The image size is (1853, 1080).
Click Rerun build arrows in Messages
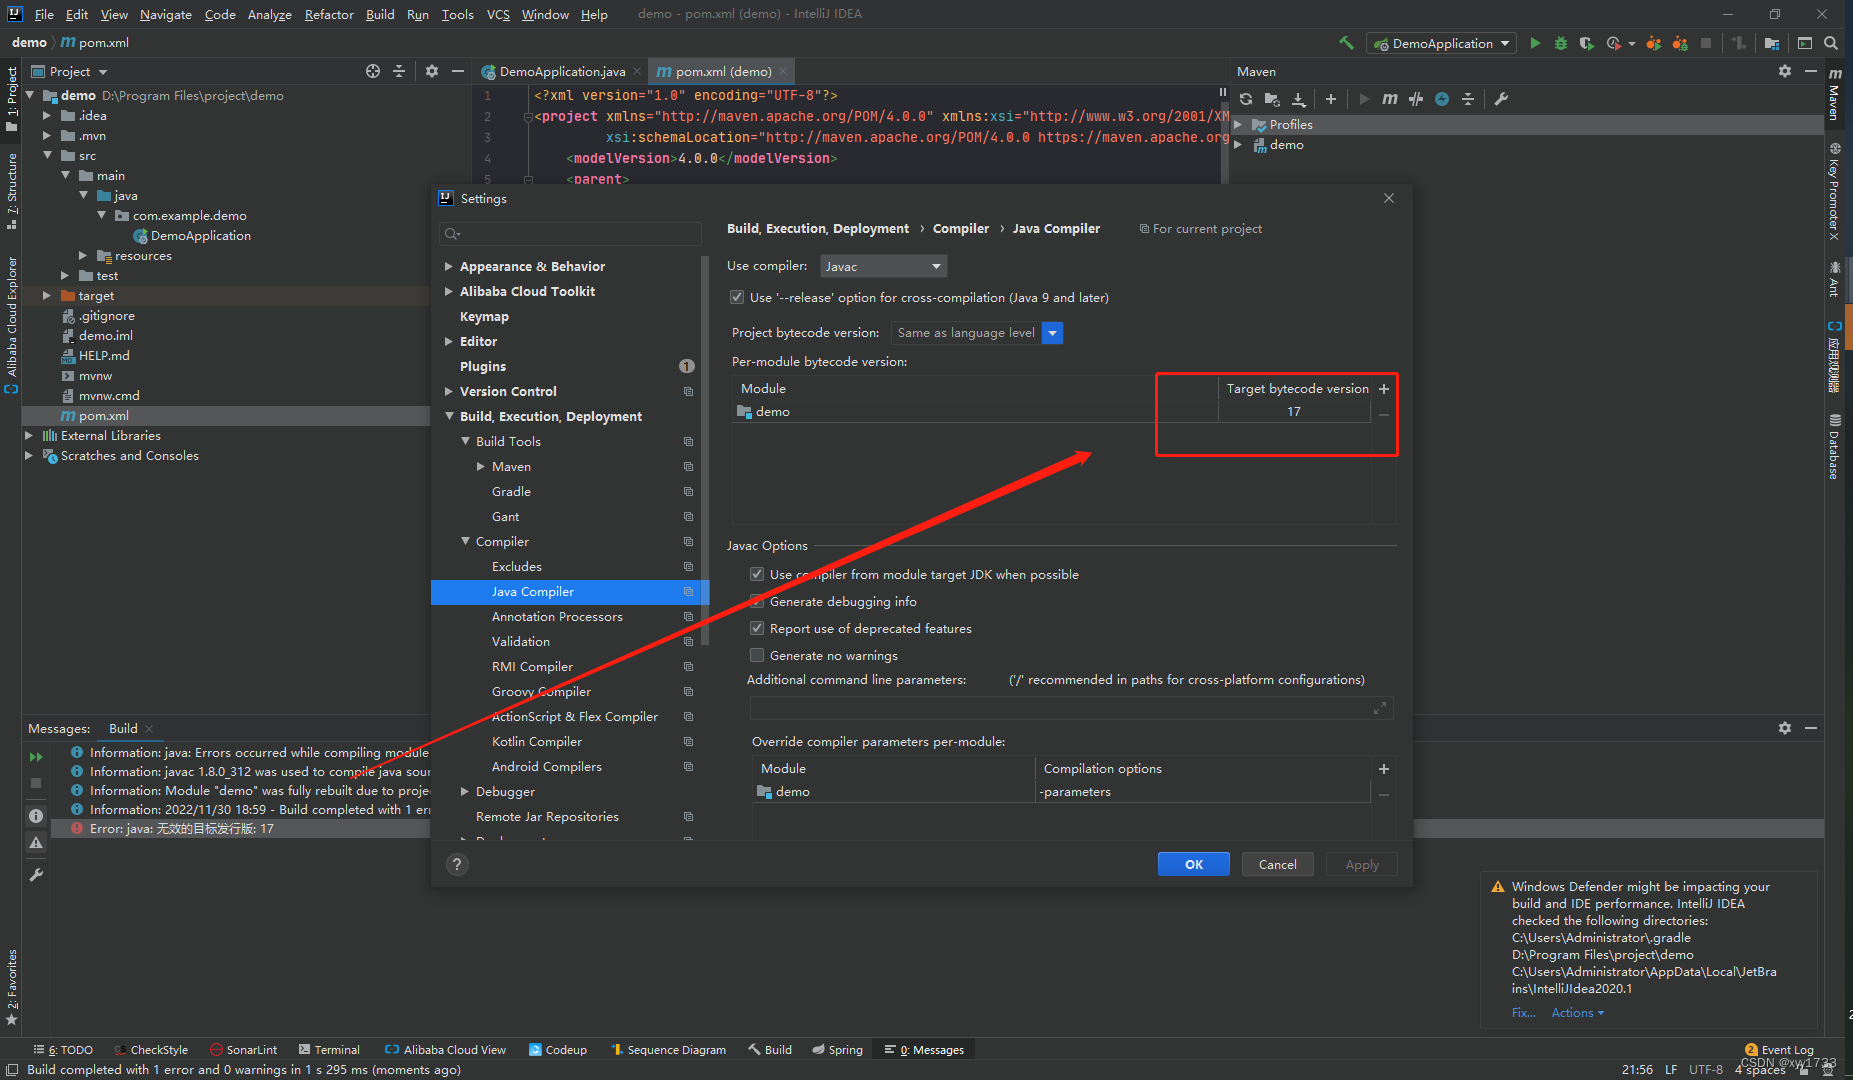(x=36, y=757)
